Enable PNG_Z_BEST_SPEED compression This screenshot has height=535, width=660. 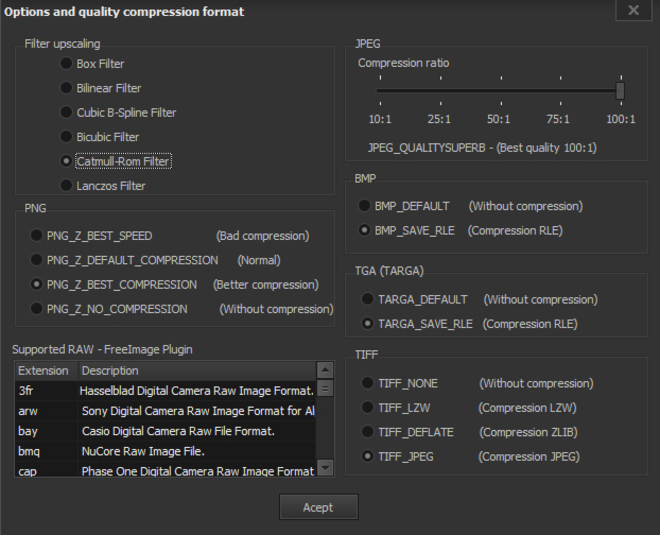click(x=37, y=236)
